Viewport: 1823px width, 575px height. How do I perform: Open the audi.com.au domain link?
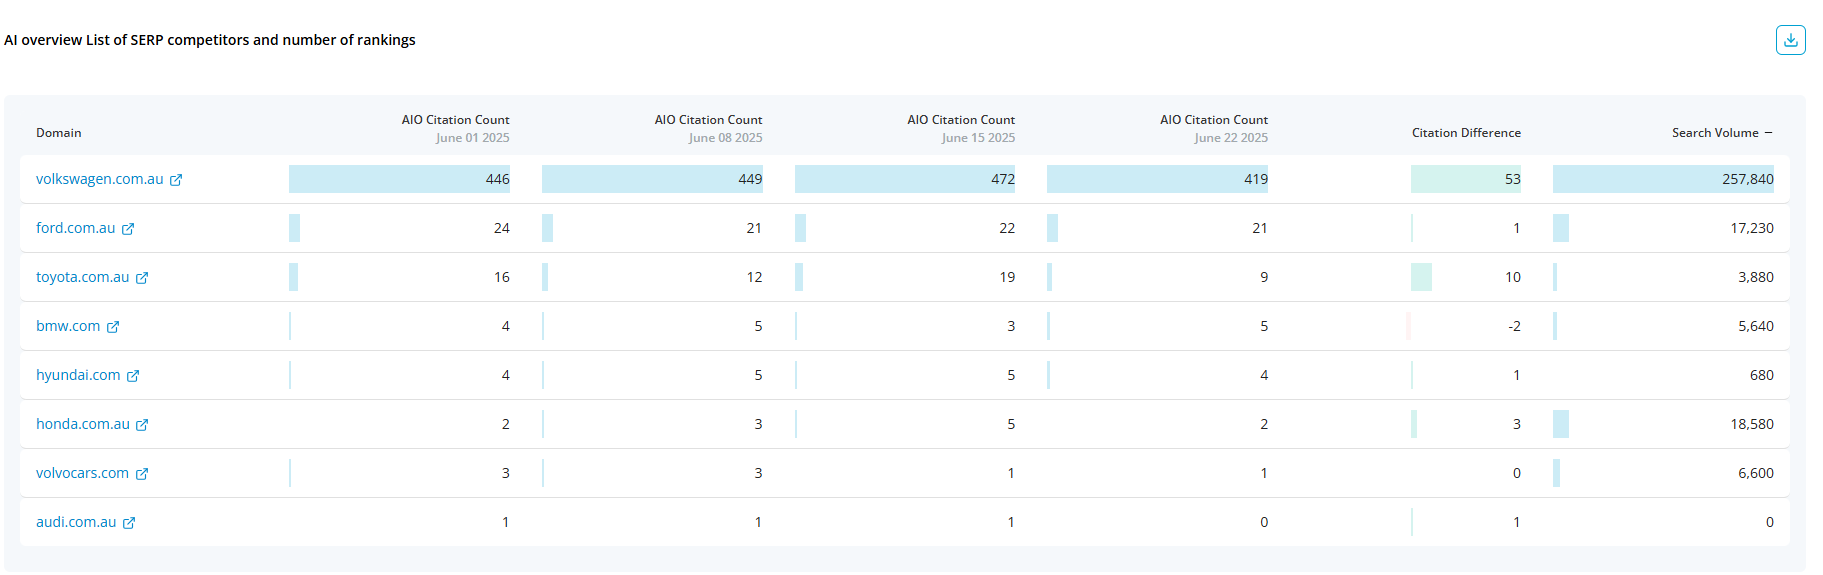tap(76, 522)
